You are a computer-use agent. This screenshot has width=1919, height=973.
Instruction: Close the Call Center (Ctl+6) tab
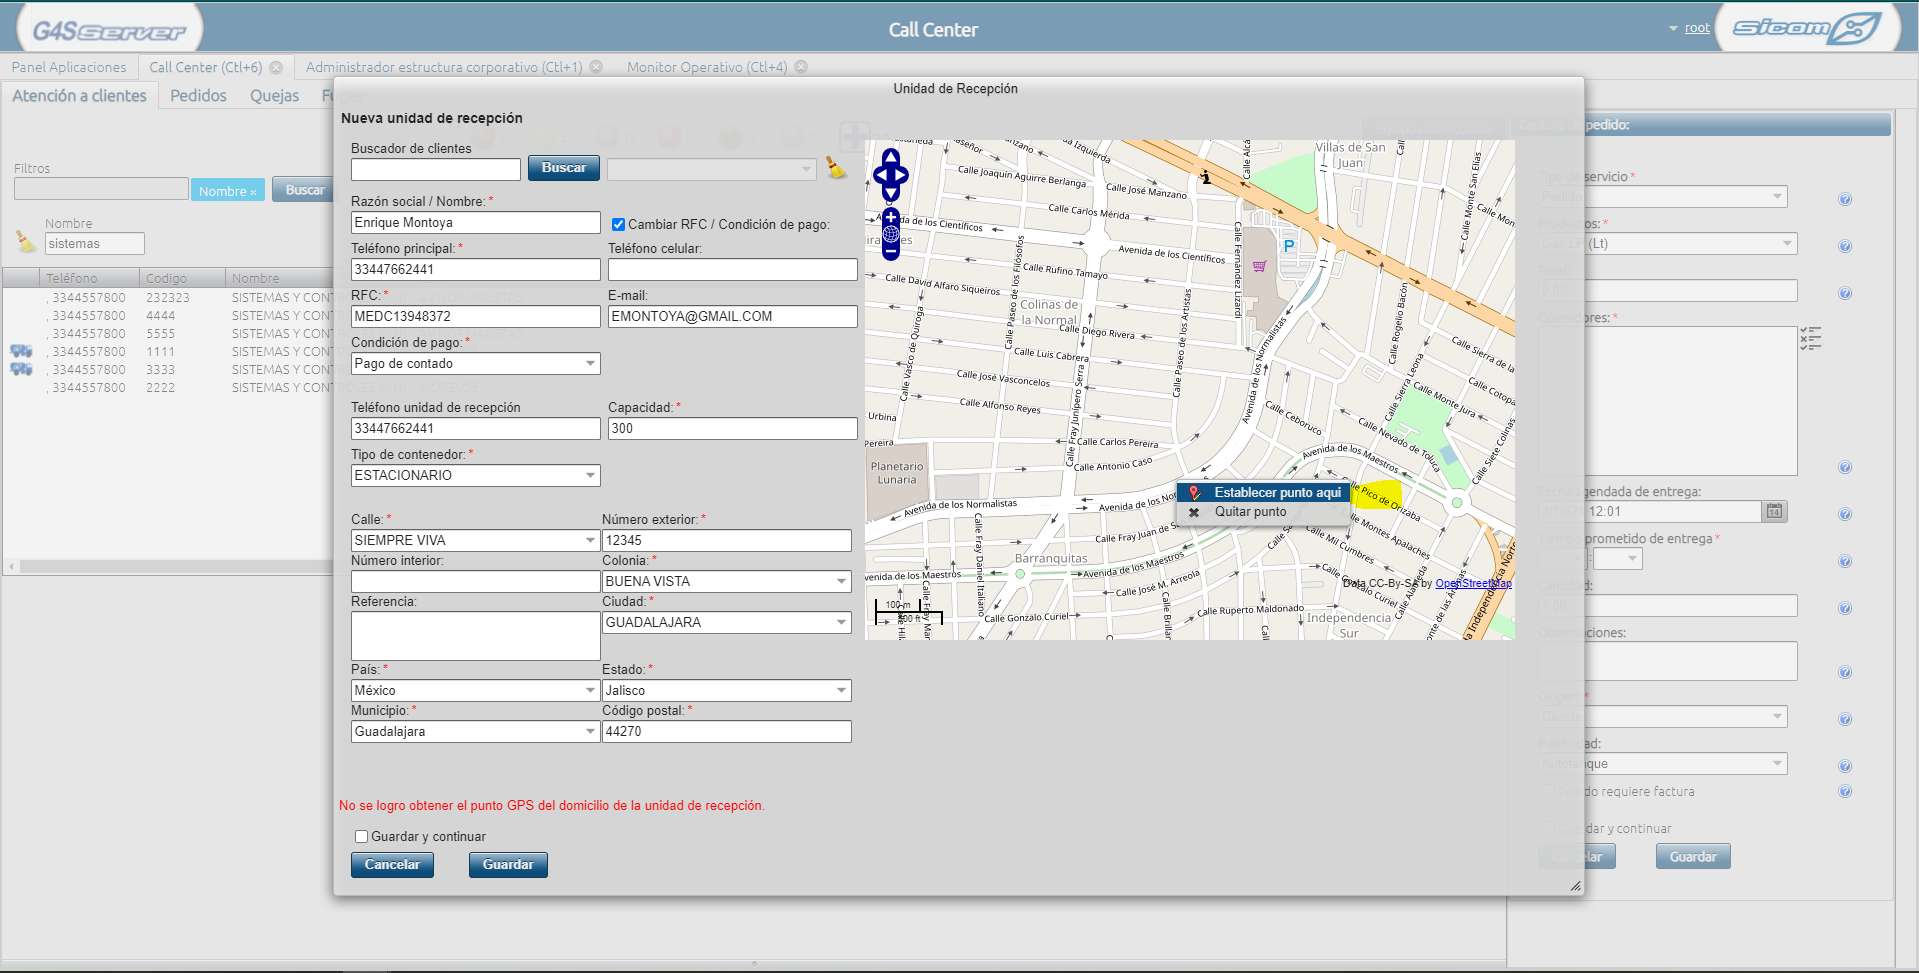(x=276, y=67)
